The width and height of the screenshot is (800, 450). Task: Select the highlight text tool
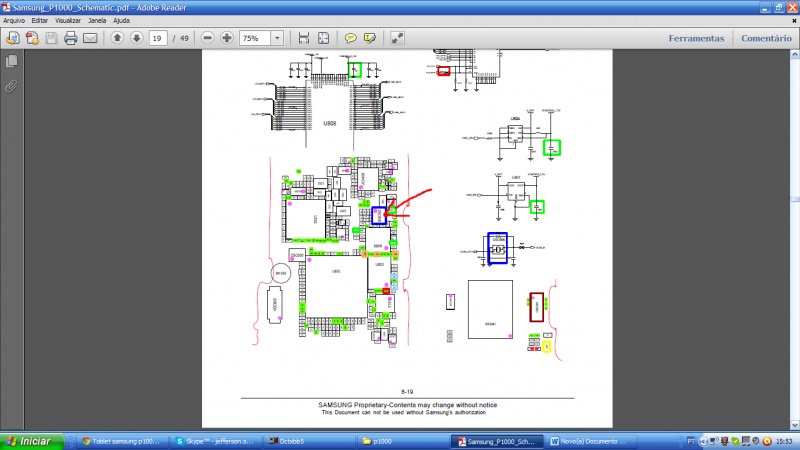pos(370,38)
